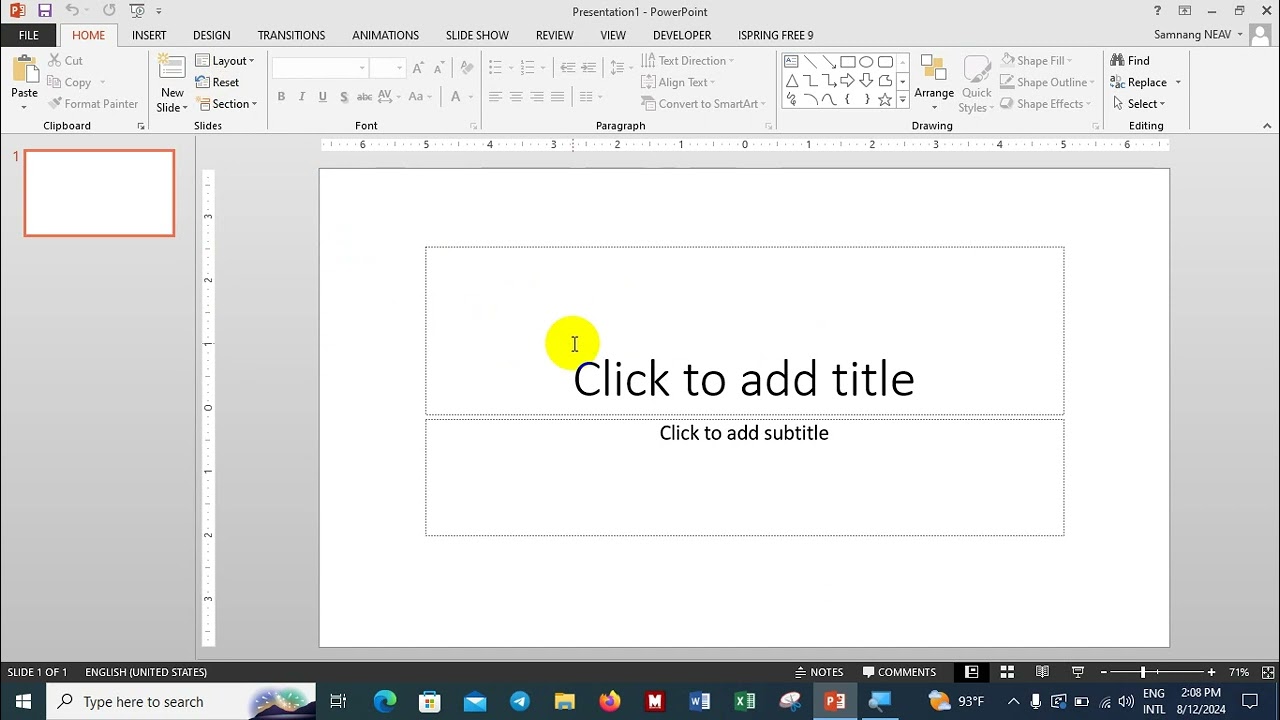Screen dimensions: 1280x720
Task: Justify the paragraph text
Action: tap(558, 97)
